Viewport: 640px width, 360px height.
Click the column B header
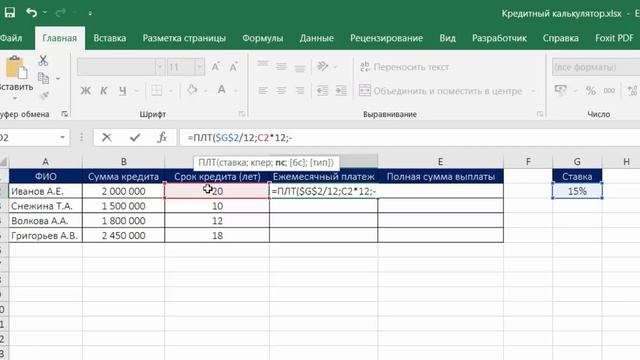pyautogui.click(x=123, y=162)
